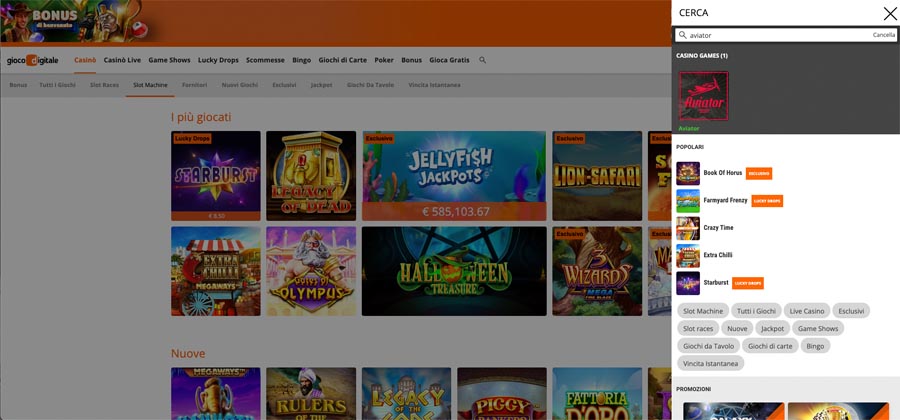Click the green Aviator game title

689,129
